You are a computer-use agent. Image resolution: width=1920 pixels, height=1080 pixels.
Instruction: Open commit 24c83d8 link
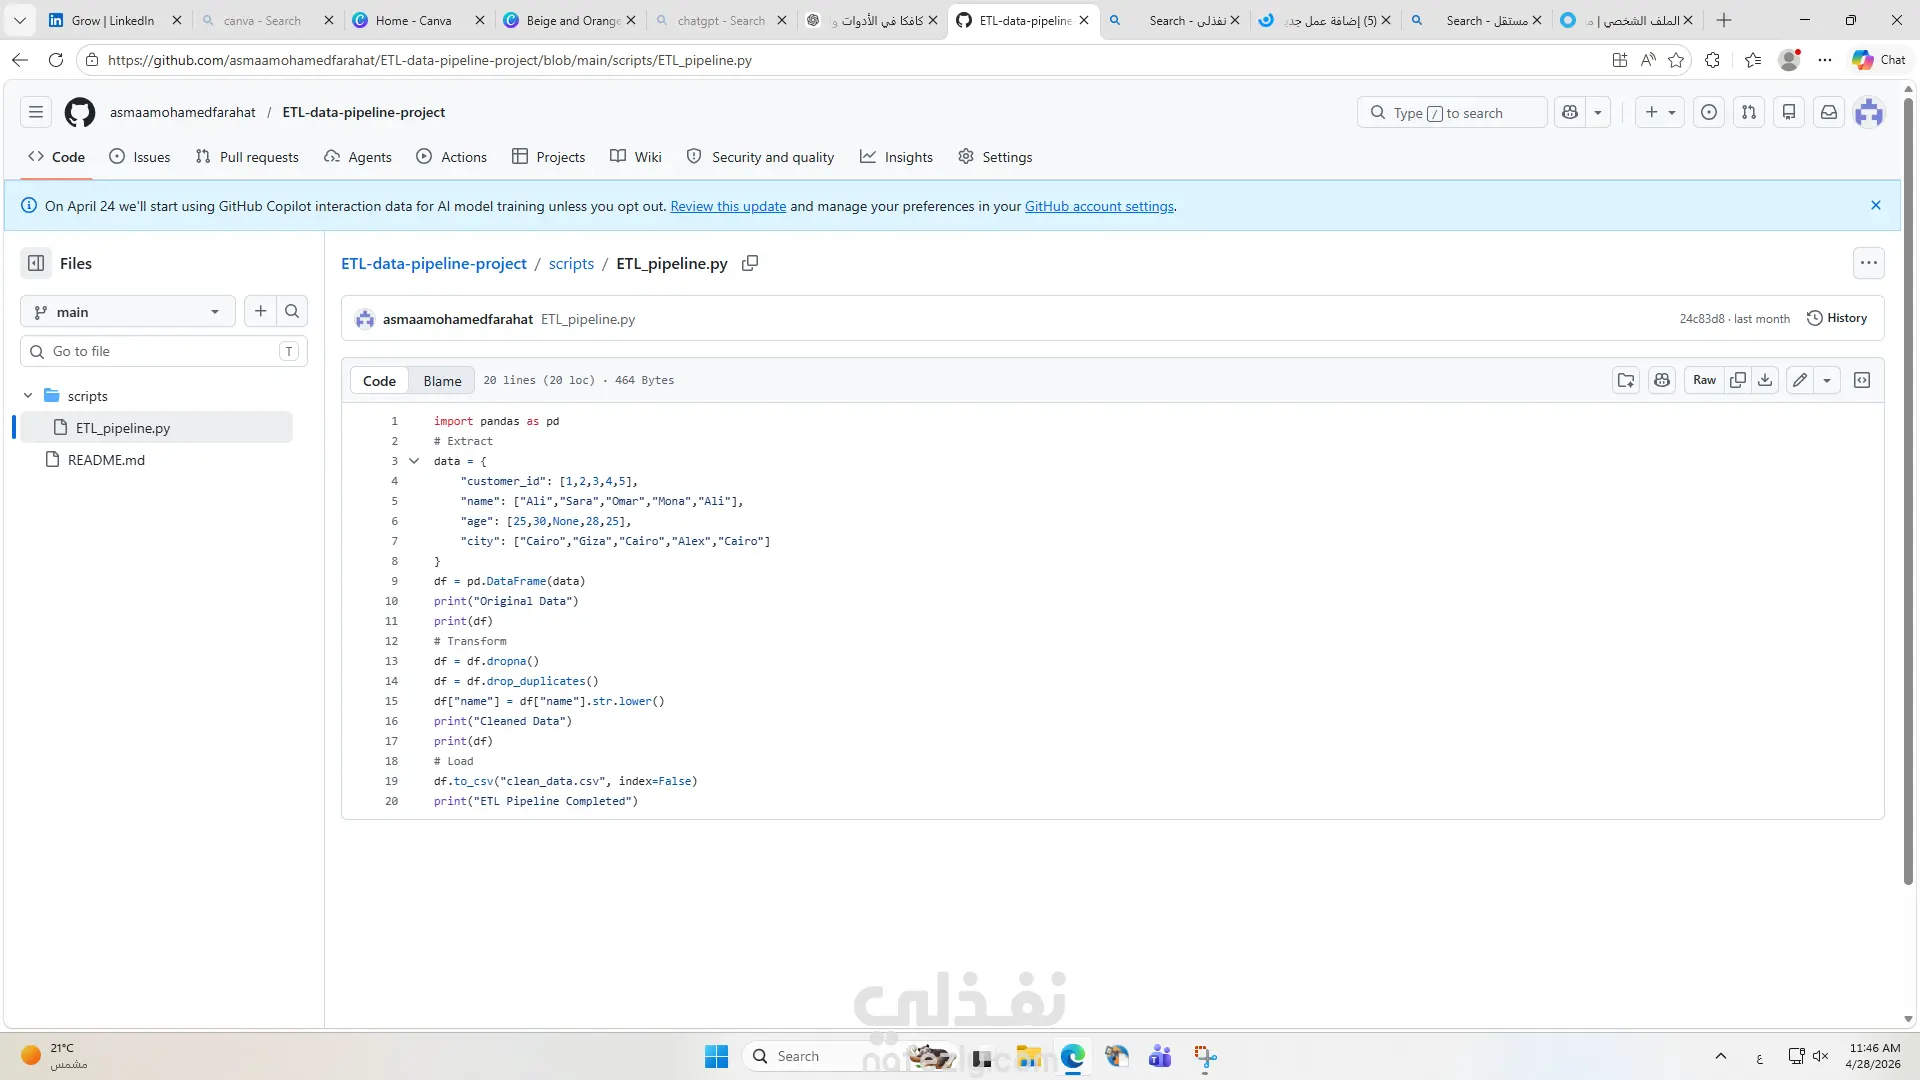point(1702,319)
